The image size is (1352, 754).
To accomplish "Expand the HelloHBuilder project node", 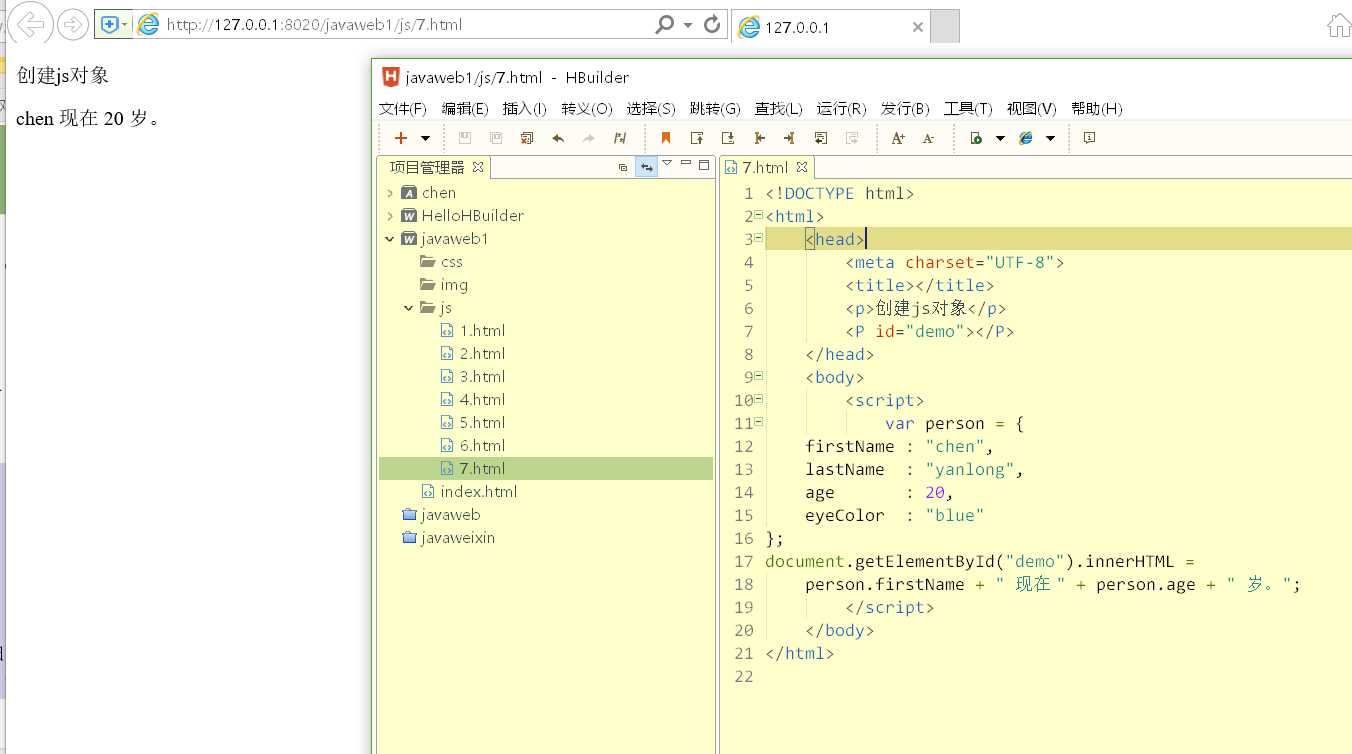I will click(x=390, y=215).
